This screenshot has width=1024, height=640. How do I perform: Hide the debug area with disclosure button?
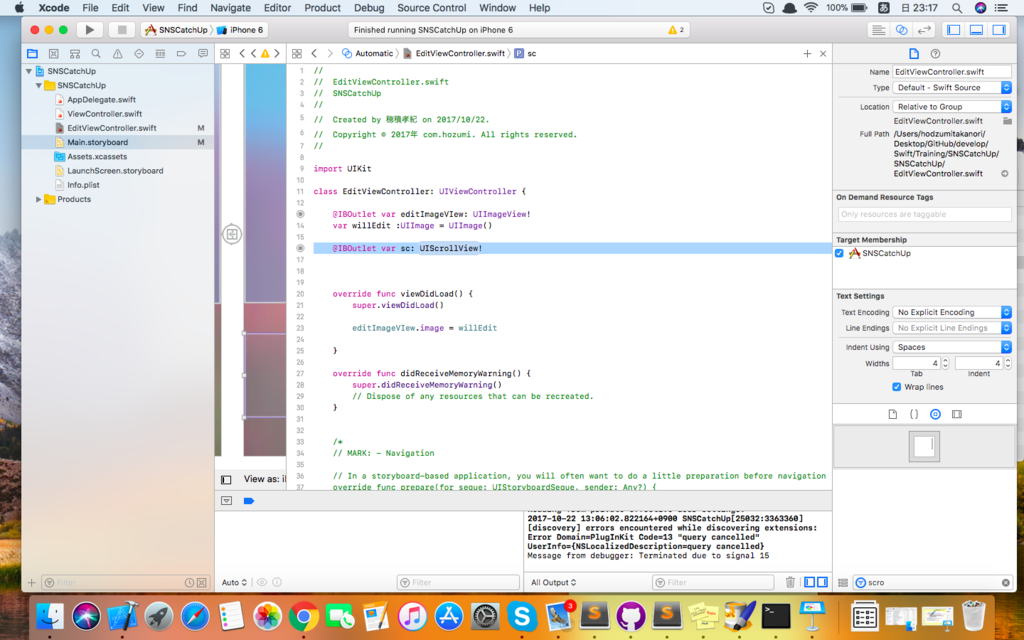[x=227, y=501]
